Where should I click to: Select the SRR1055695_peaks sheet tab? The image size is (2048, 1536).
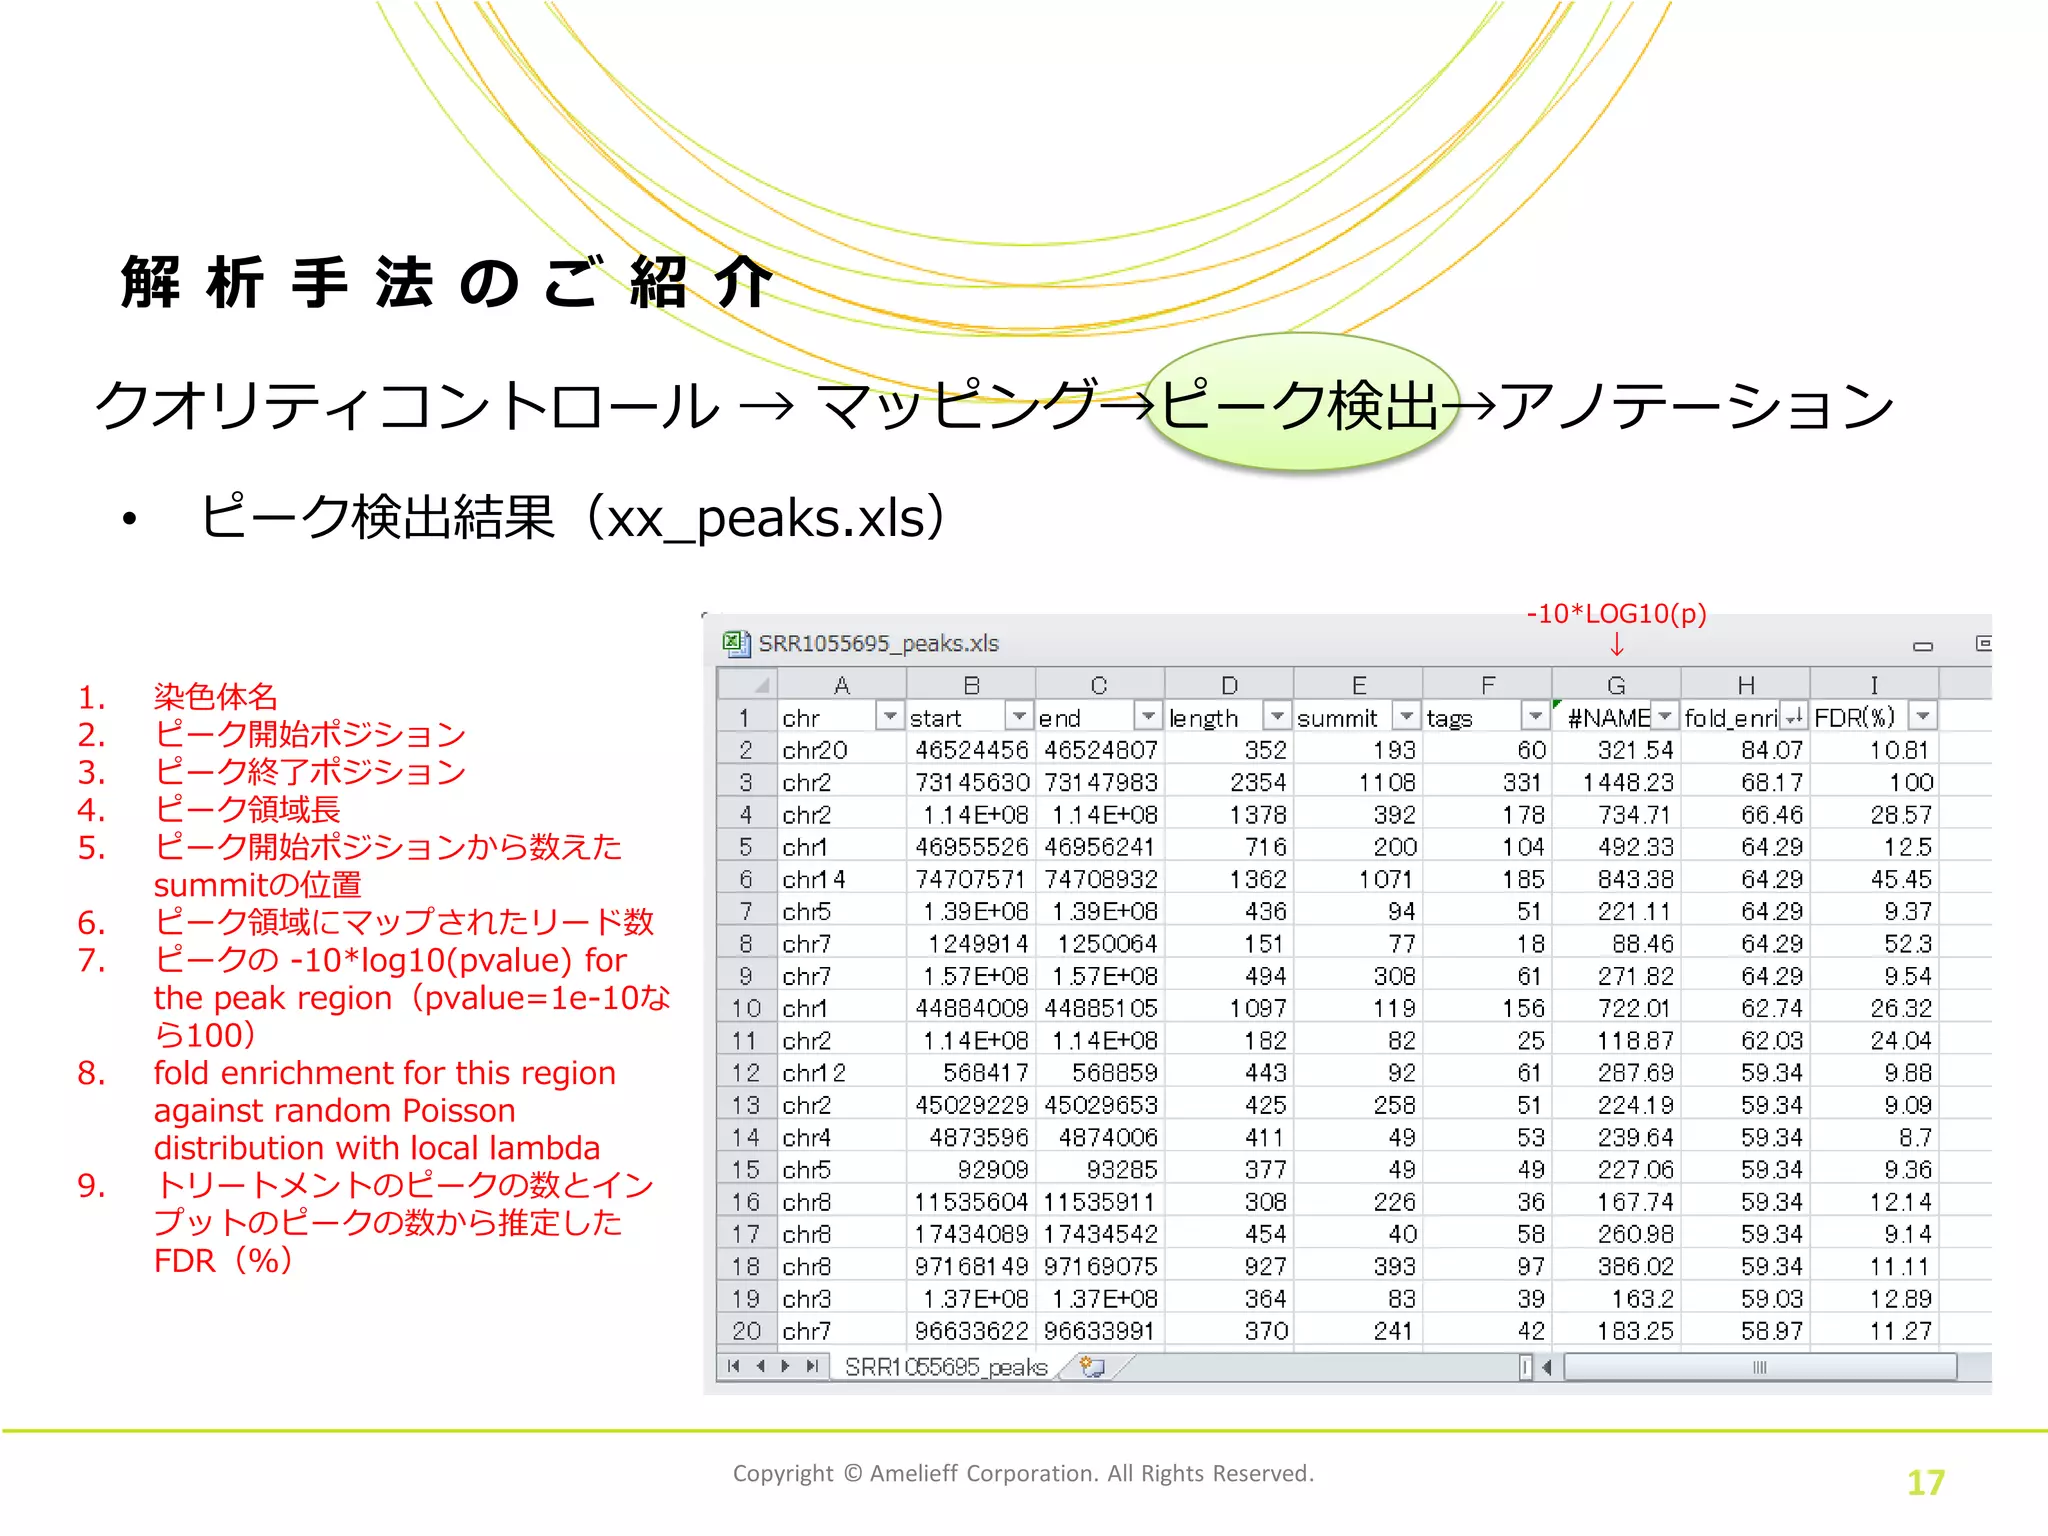(x=946, y=1367)
